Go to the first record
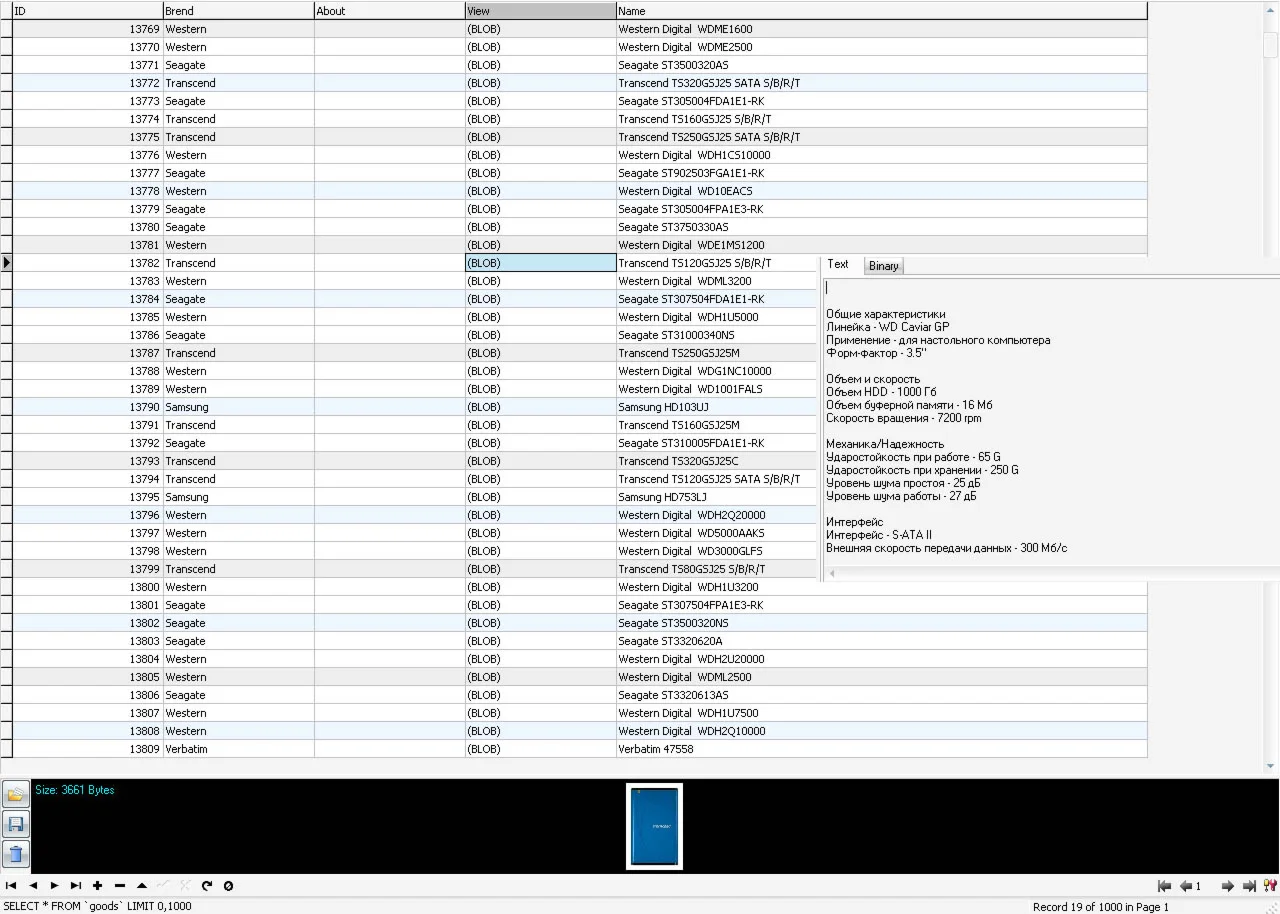Image resolution: width=1280 pixels, height=914 pixels. [x=11, y=886]
